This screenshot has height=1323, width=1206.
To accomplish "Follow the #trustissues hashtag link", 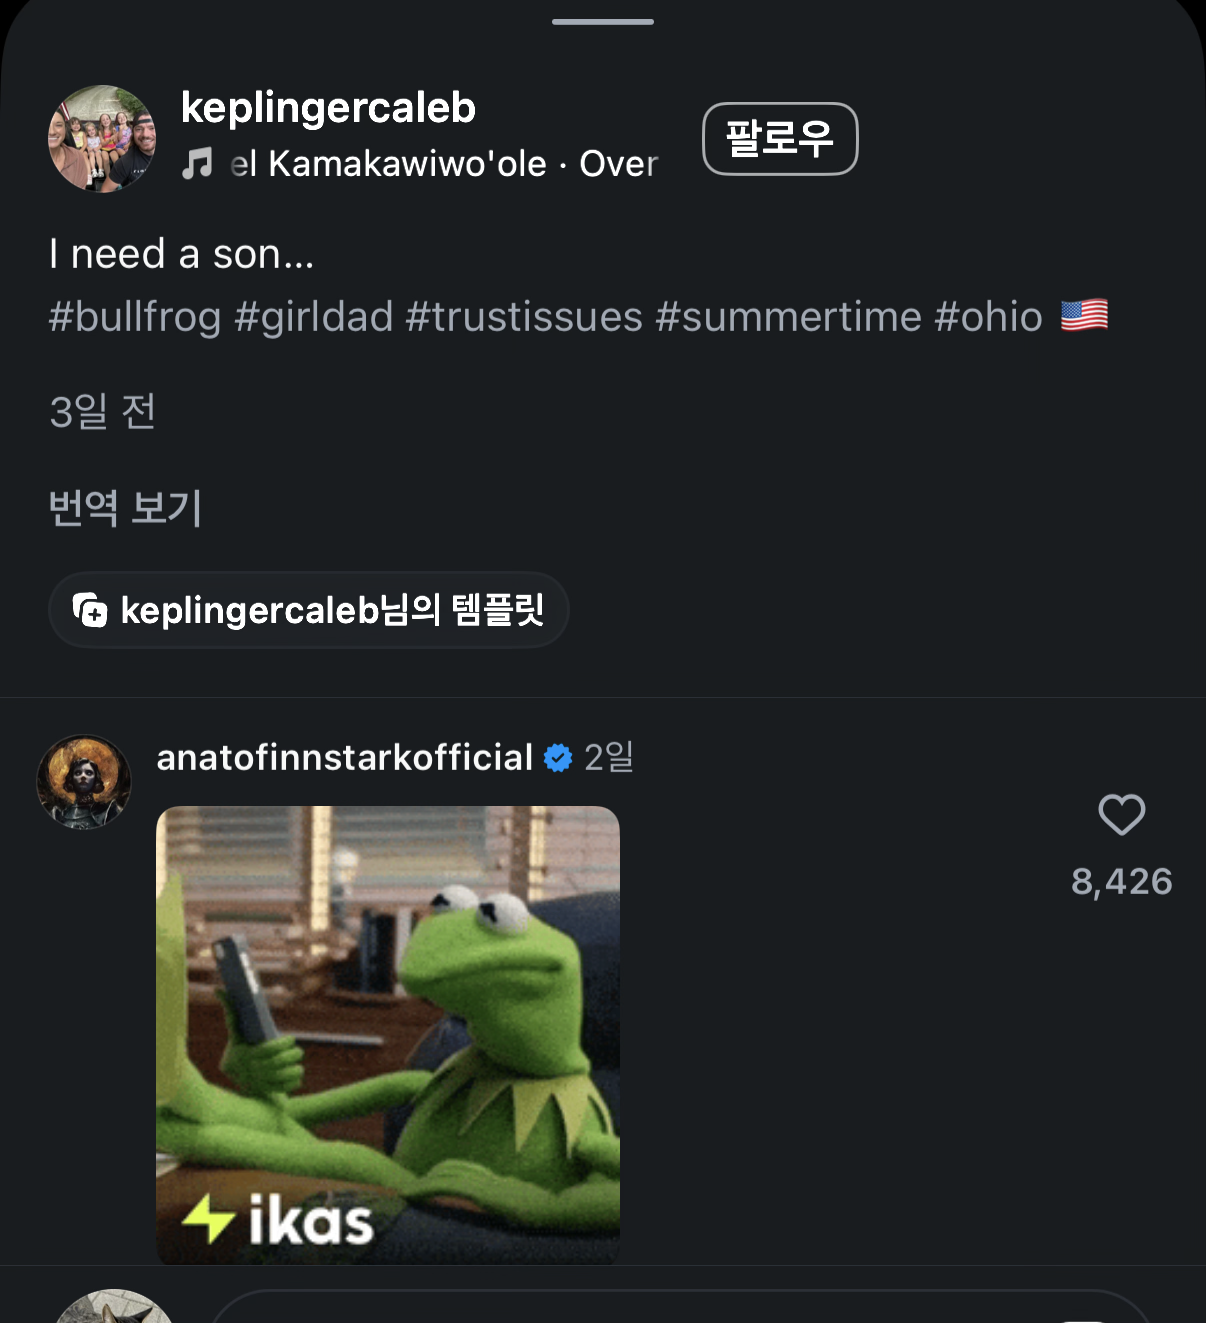I will tap(524, 317).
